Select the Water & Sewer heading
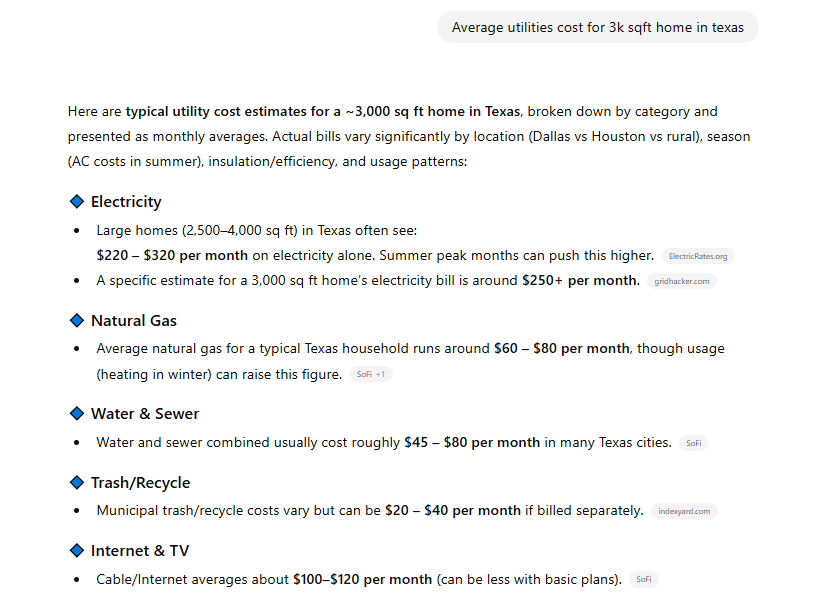 (x=145, y=414)
